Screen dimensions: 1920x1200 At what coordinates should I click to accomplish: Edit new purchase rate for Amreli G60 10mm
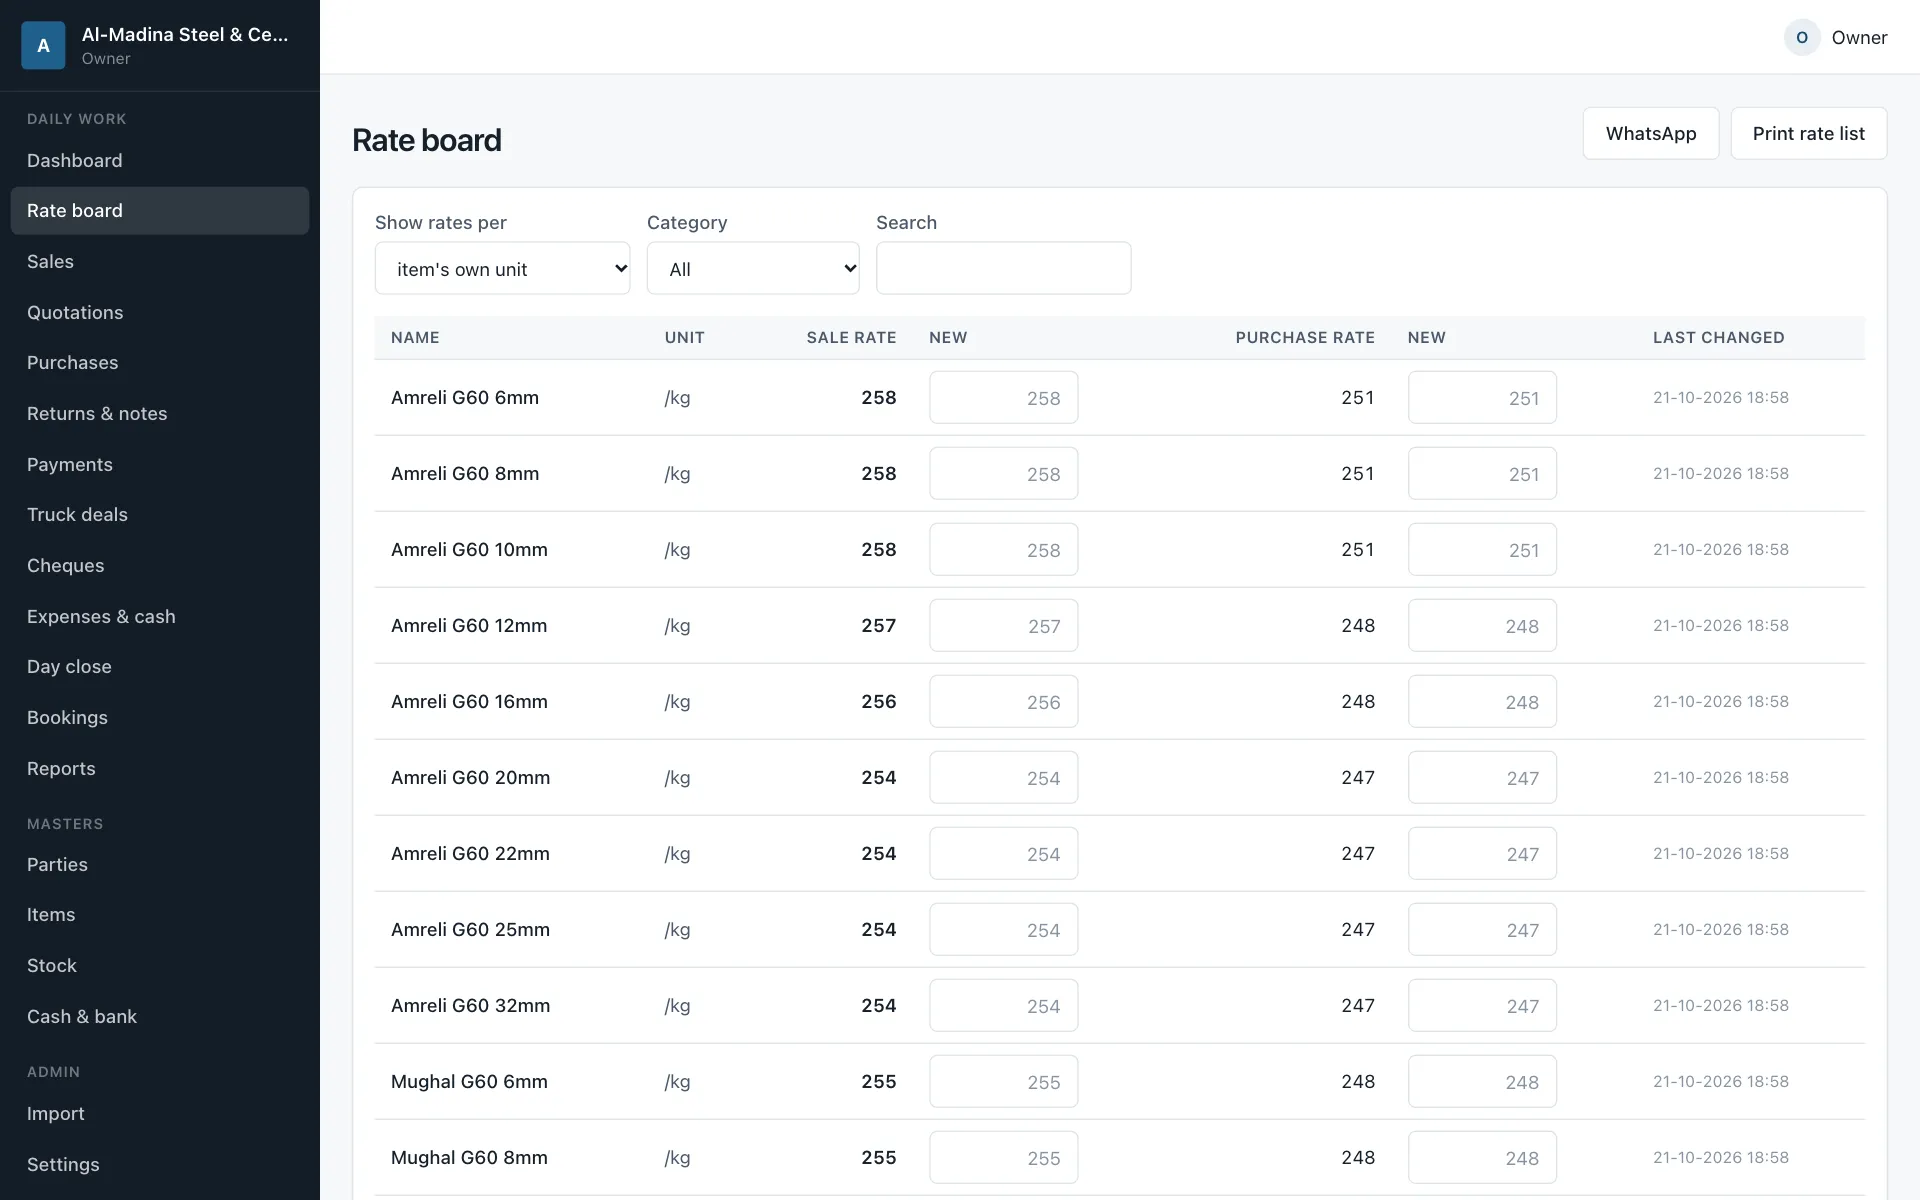tap(1482, 549)
